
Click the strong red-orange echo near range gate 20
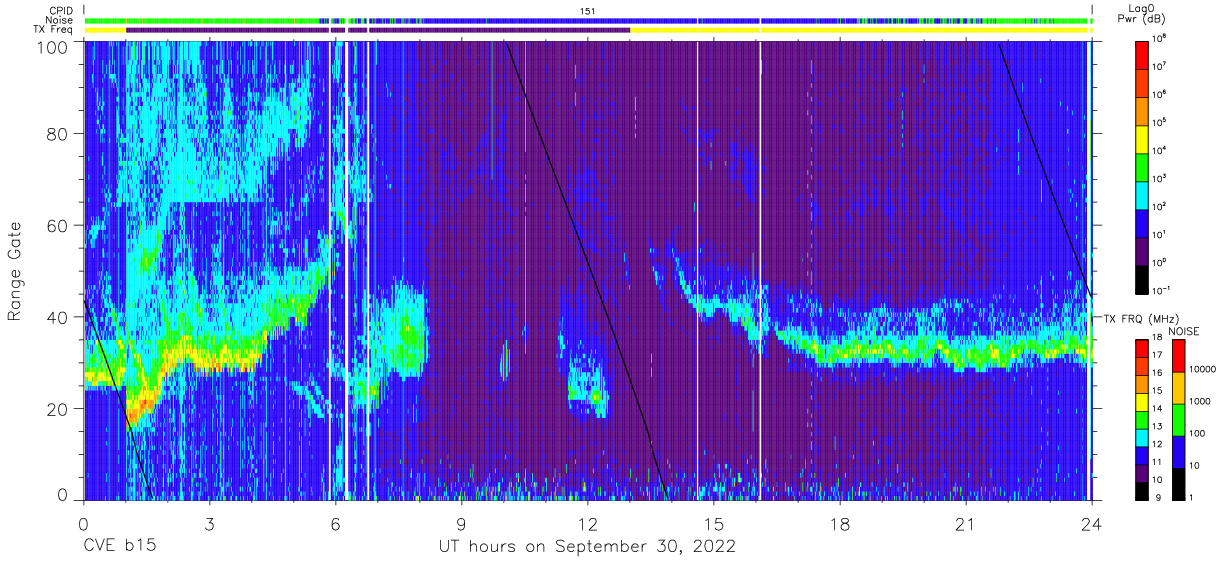140,406
